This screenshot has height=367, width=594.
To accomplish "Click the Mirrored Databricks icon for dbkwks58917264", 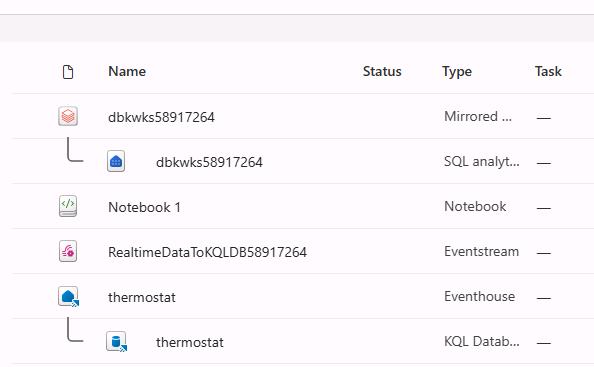I will (x=68, y=116).
